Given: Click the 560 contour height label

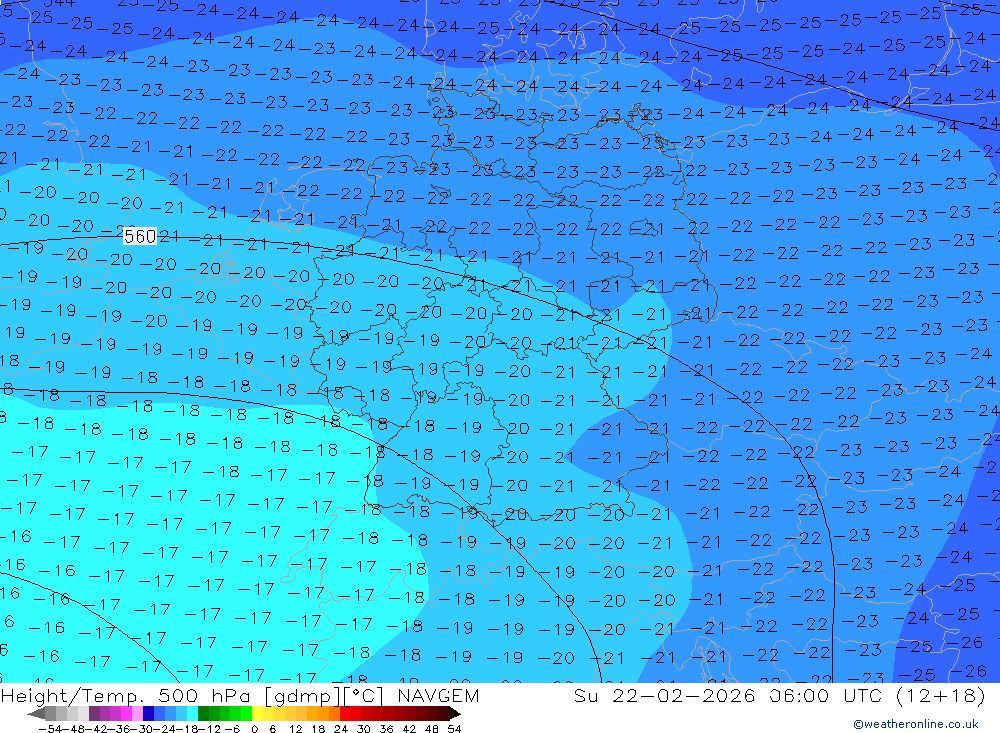Looking at the screenshot, I should 140,236.
